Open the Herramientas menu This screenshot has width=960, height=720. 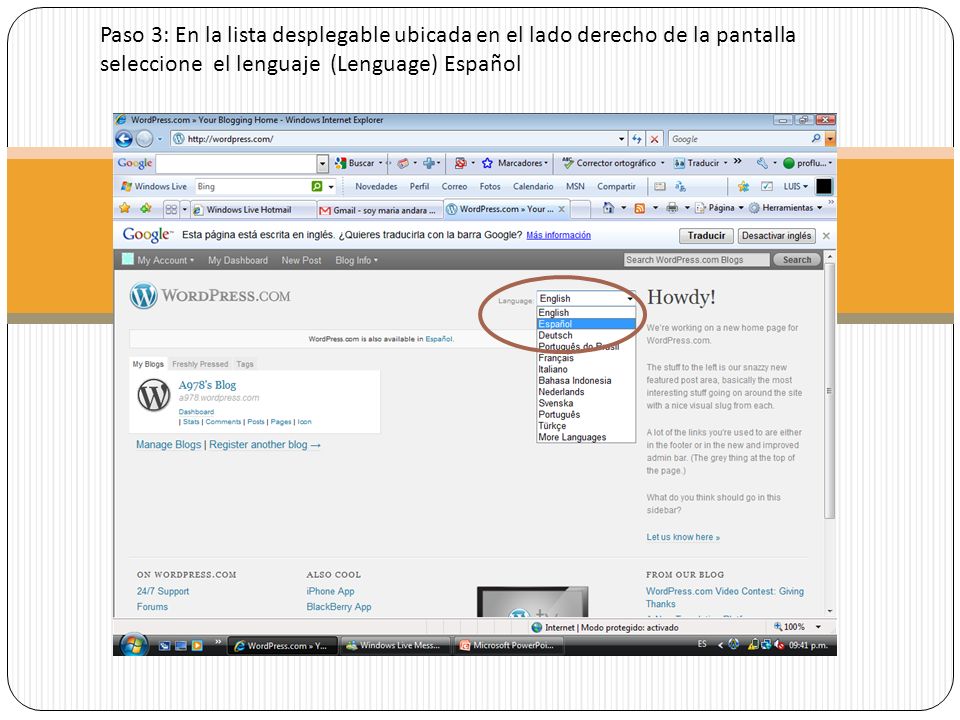pyautogui.click(x=786, y=208)
